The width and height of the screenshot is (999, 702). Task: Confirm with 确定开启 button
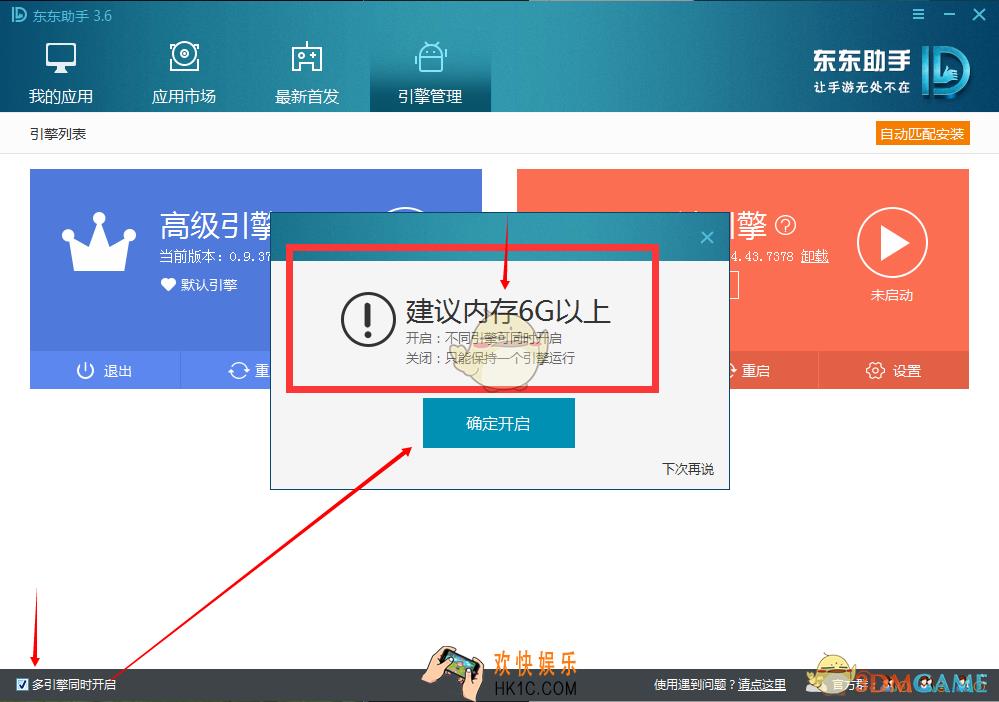499,423
